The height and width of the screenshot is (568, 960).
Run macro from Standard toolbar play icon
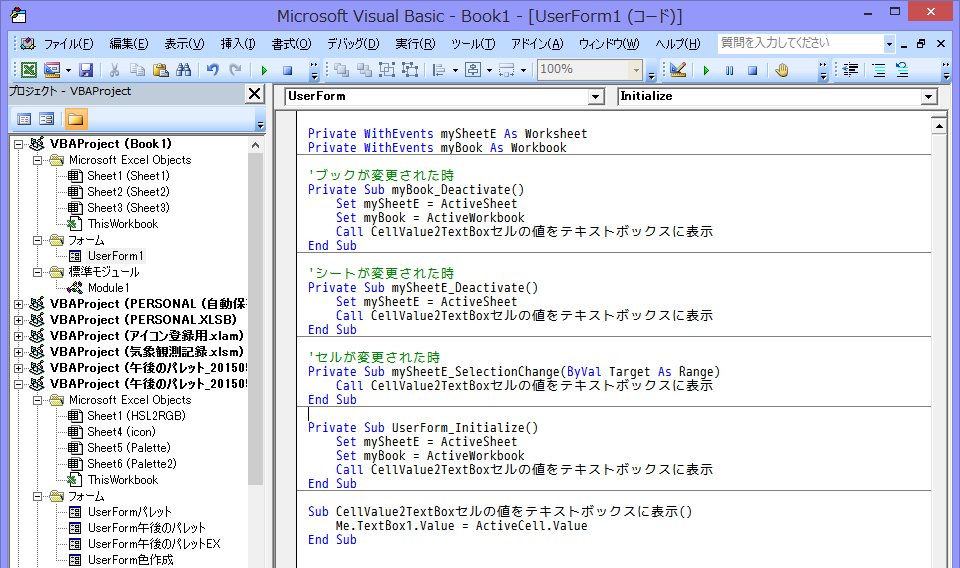tap(264, 70)
